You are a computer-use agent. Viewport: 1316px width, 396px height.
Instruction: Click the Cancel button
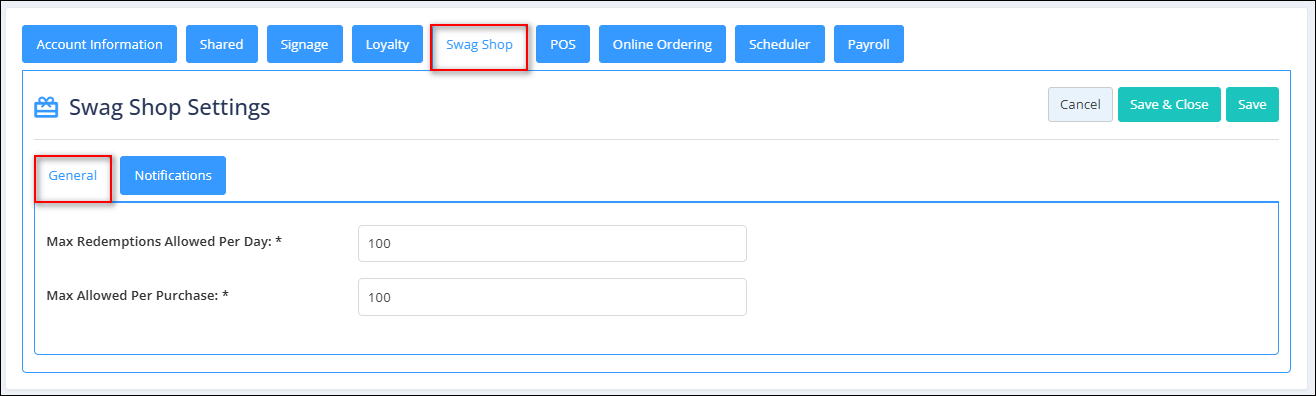(x=1080, y=104)
